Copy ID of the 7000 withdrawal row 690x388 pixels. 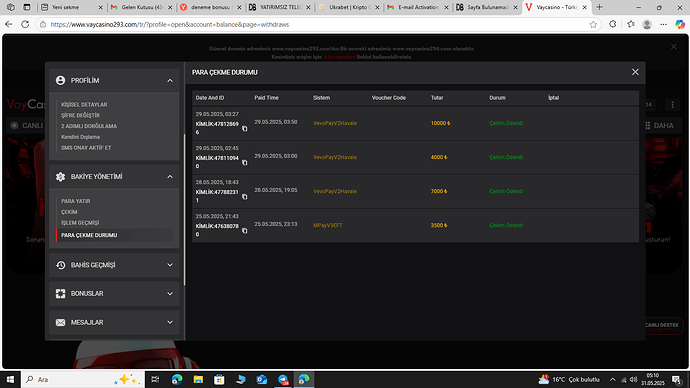click(x=245, y=197)
